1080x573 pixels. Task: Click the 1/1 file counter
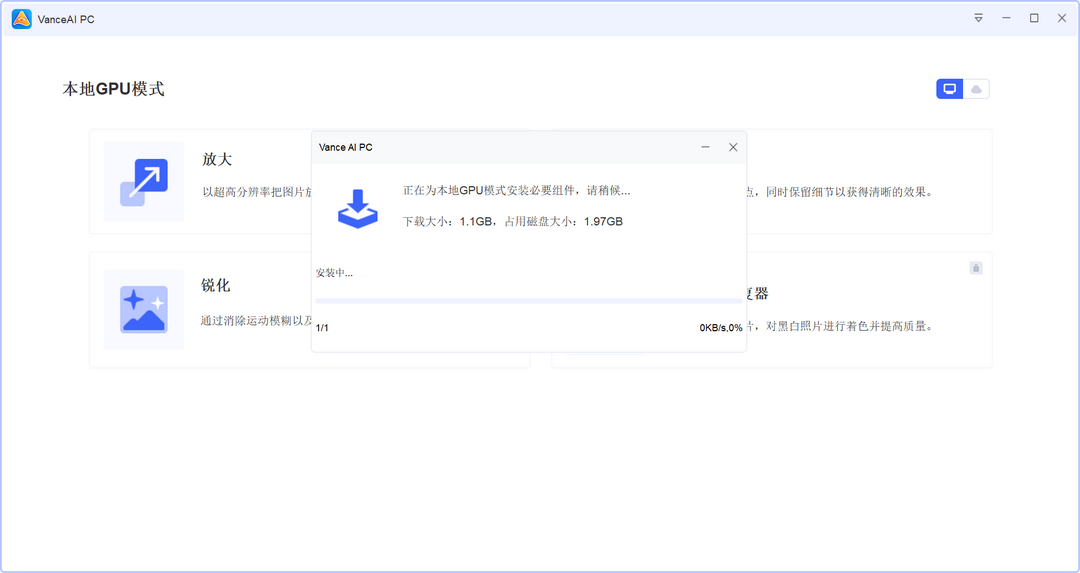322,328
